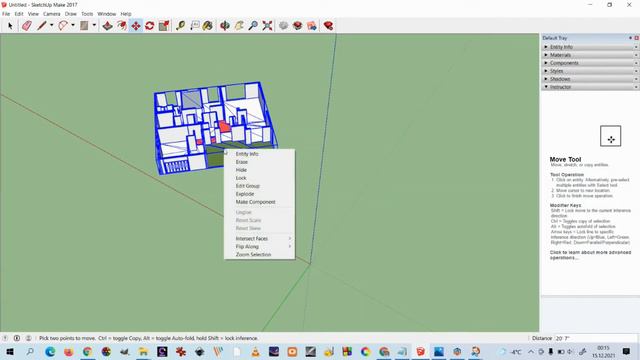Activate the Pan hand tool
The image size is (640, 360).
tap(239, 26)
